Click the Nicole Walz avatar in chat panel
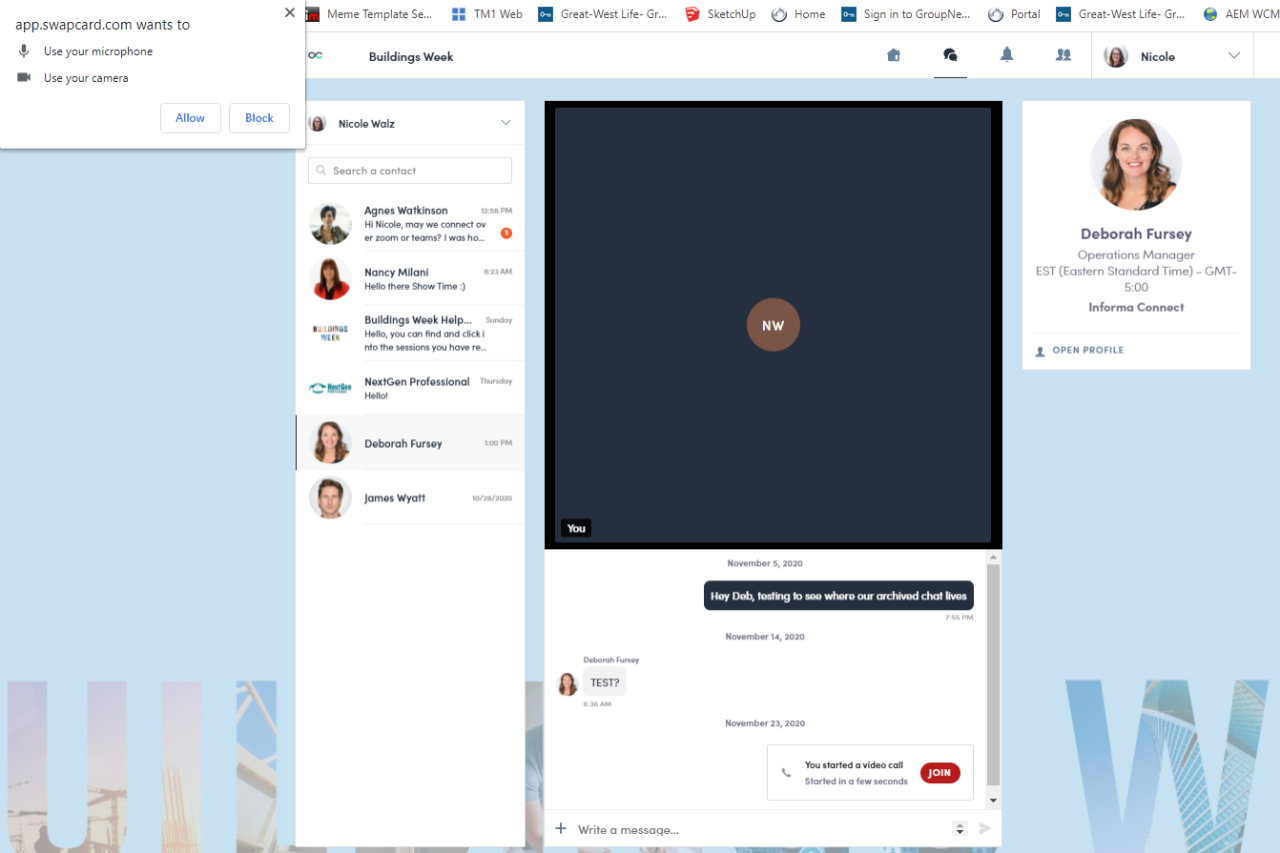 pyautogui.click(x=317, y=123)
